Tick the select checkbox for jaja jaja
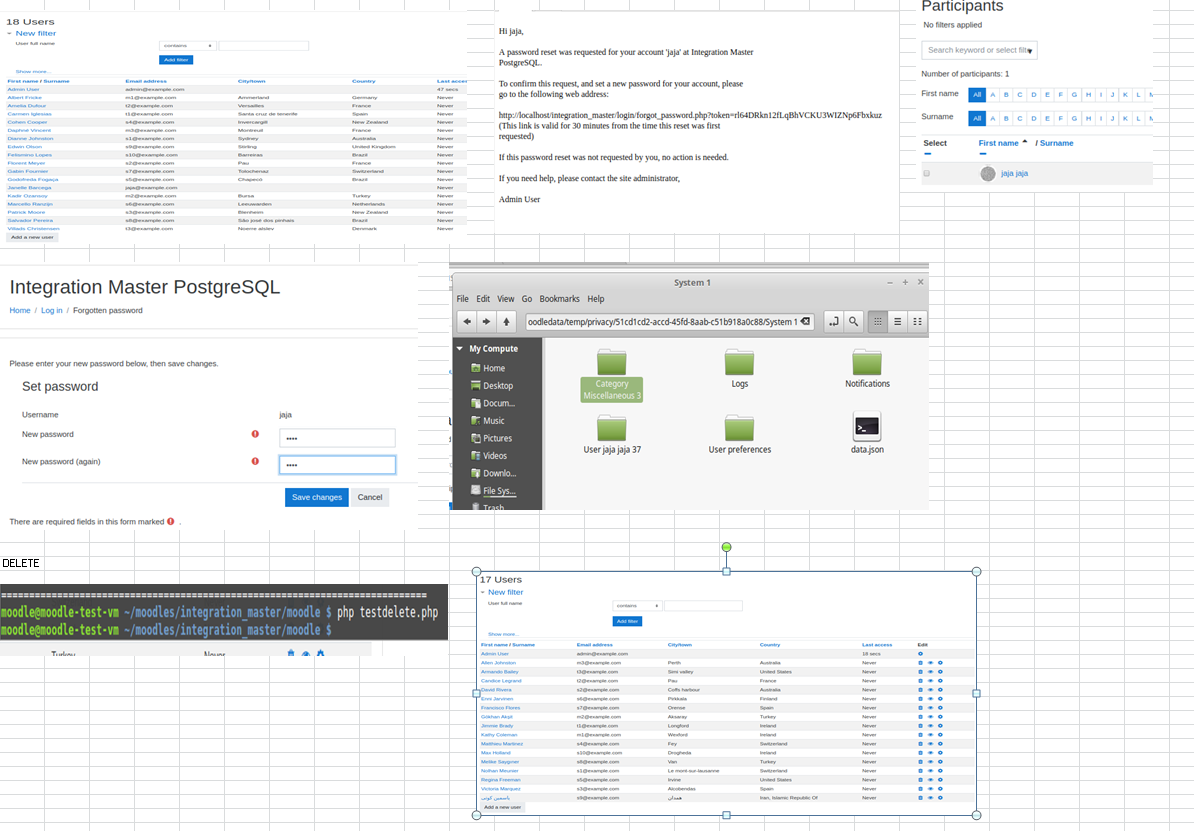The width and height of the screenshot is (1194, 831). point(927,174)
